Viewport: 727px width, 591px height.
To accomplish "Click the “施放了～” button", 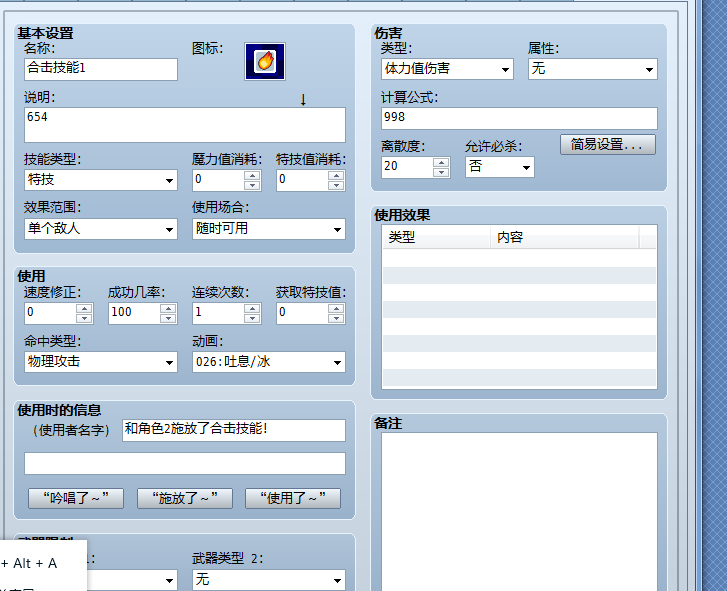I will [185, 498].
